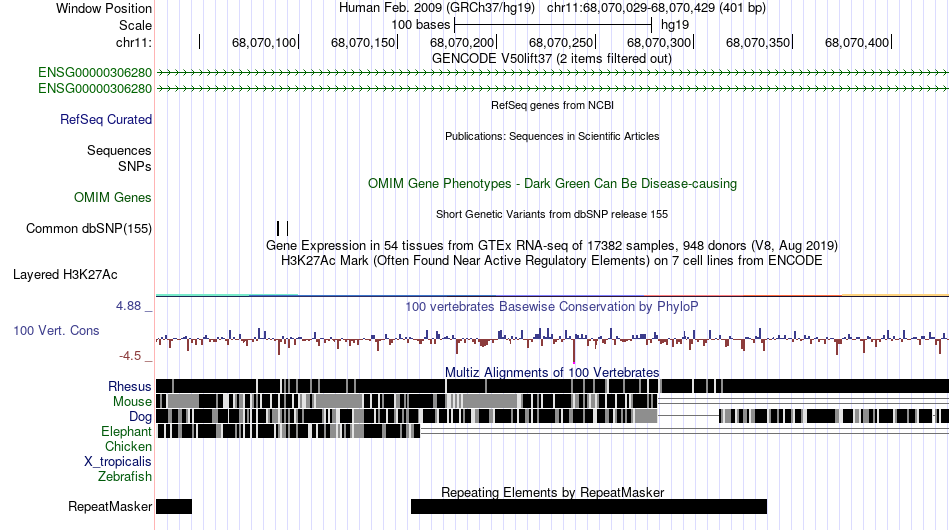950x530 pixels.
Task: Click the 68,070,150 ruler position
Action: tap(363, 42)
